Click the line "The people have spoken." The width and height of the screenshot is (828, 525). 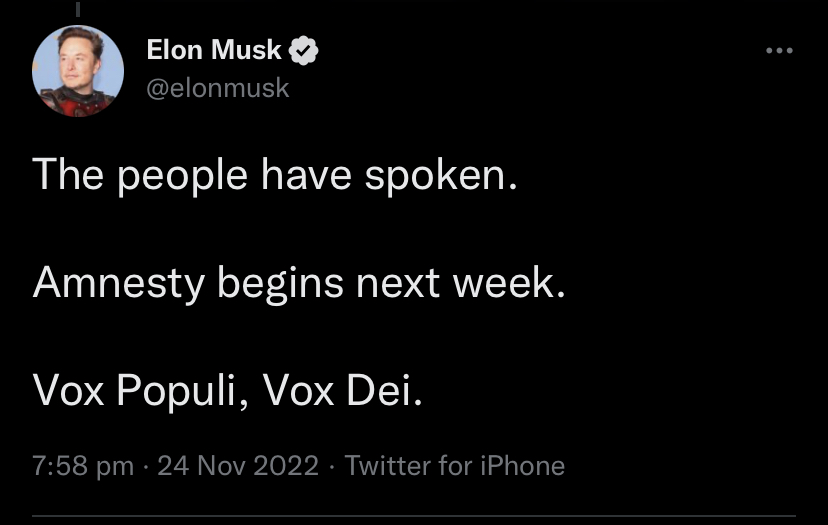point(275,176)
